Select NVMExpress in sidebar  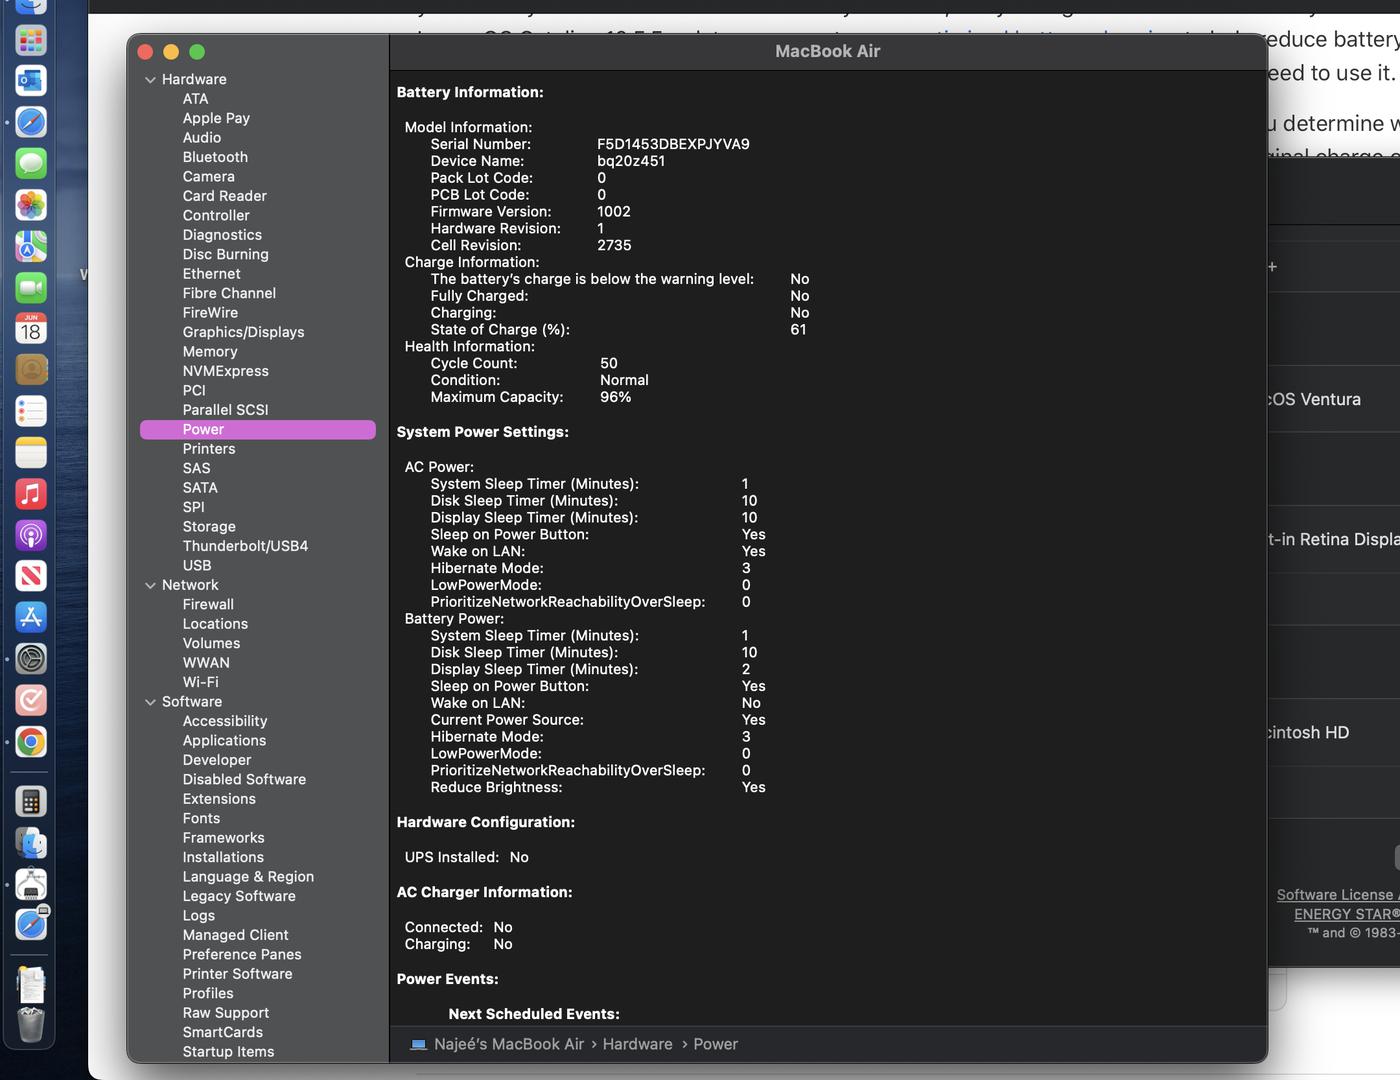(x=225, y=371)
